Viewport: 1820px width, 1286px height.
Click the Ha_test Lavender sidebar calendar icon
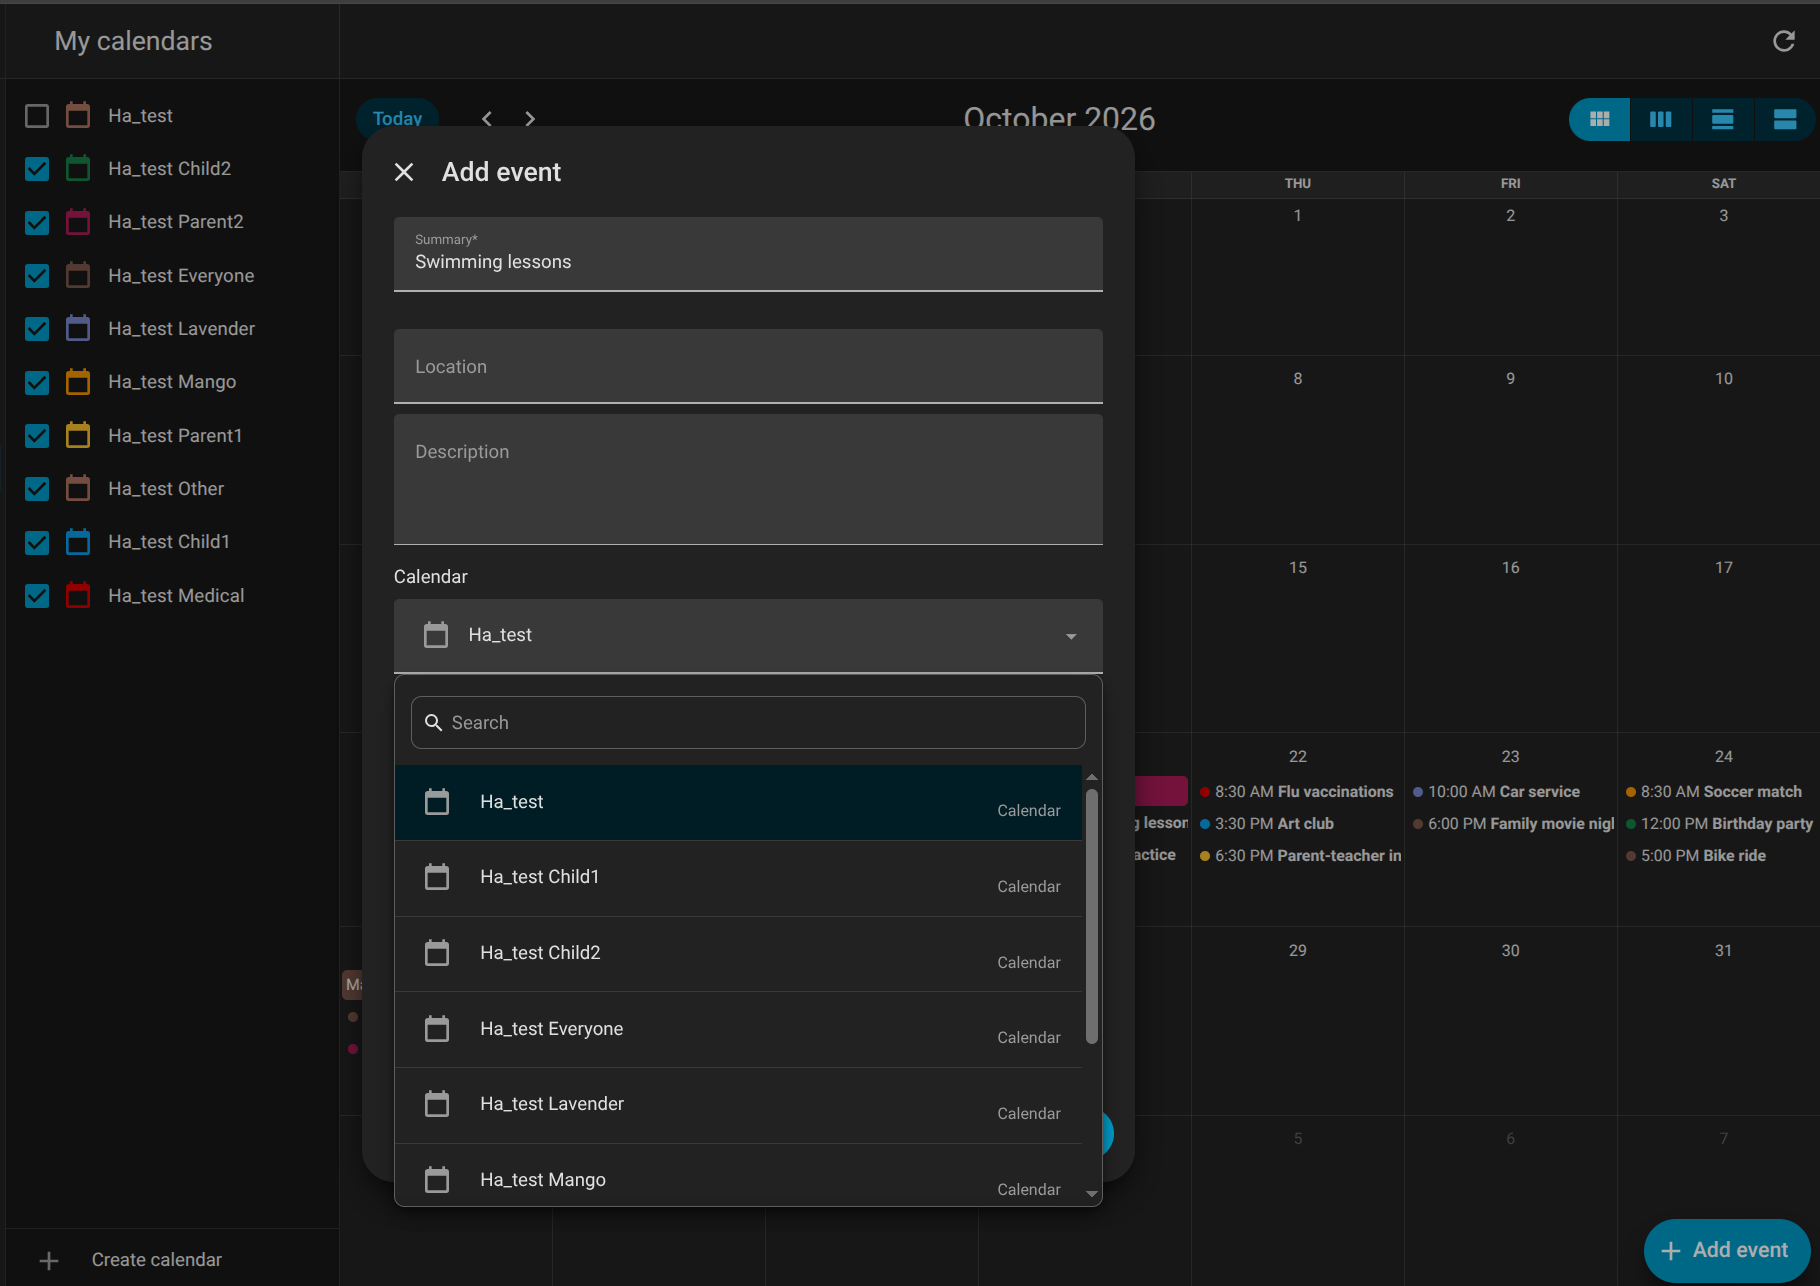tap(78, 329)
